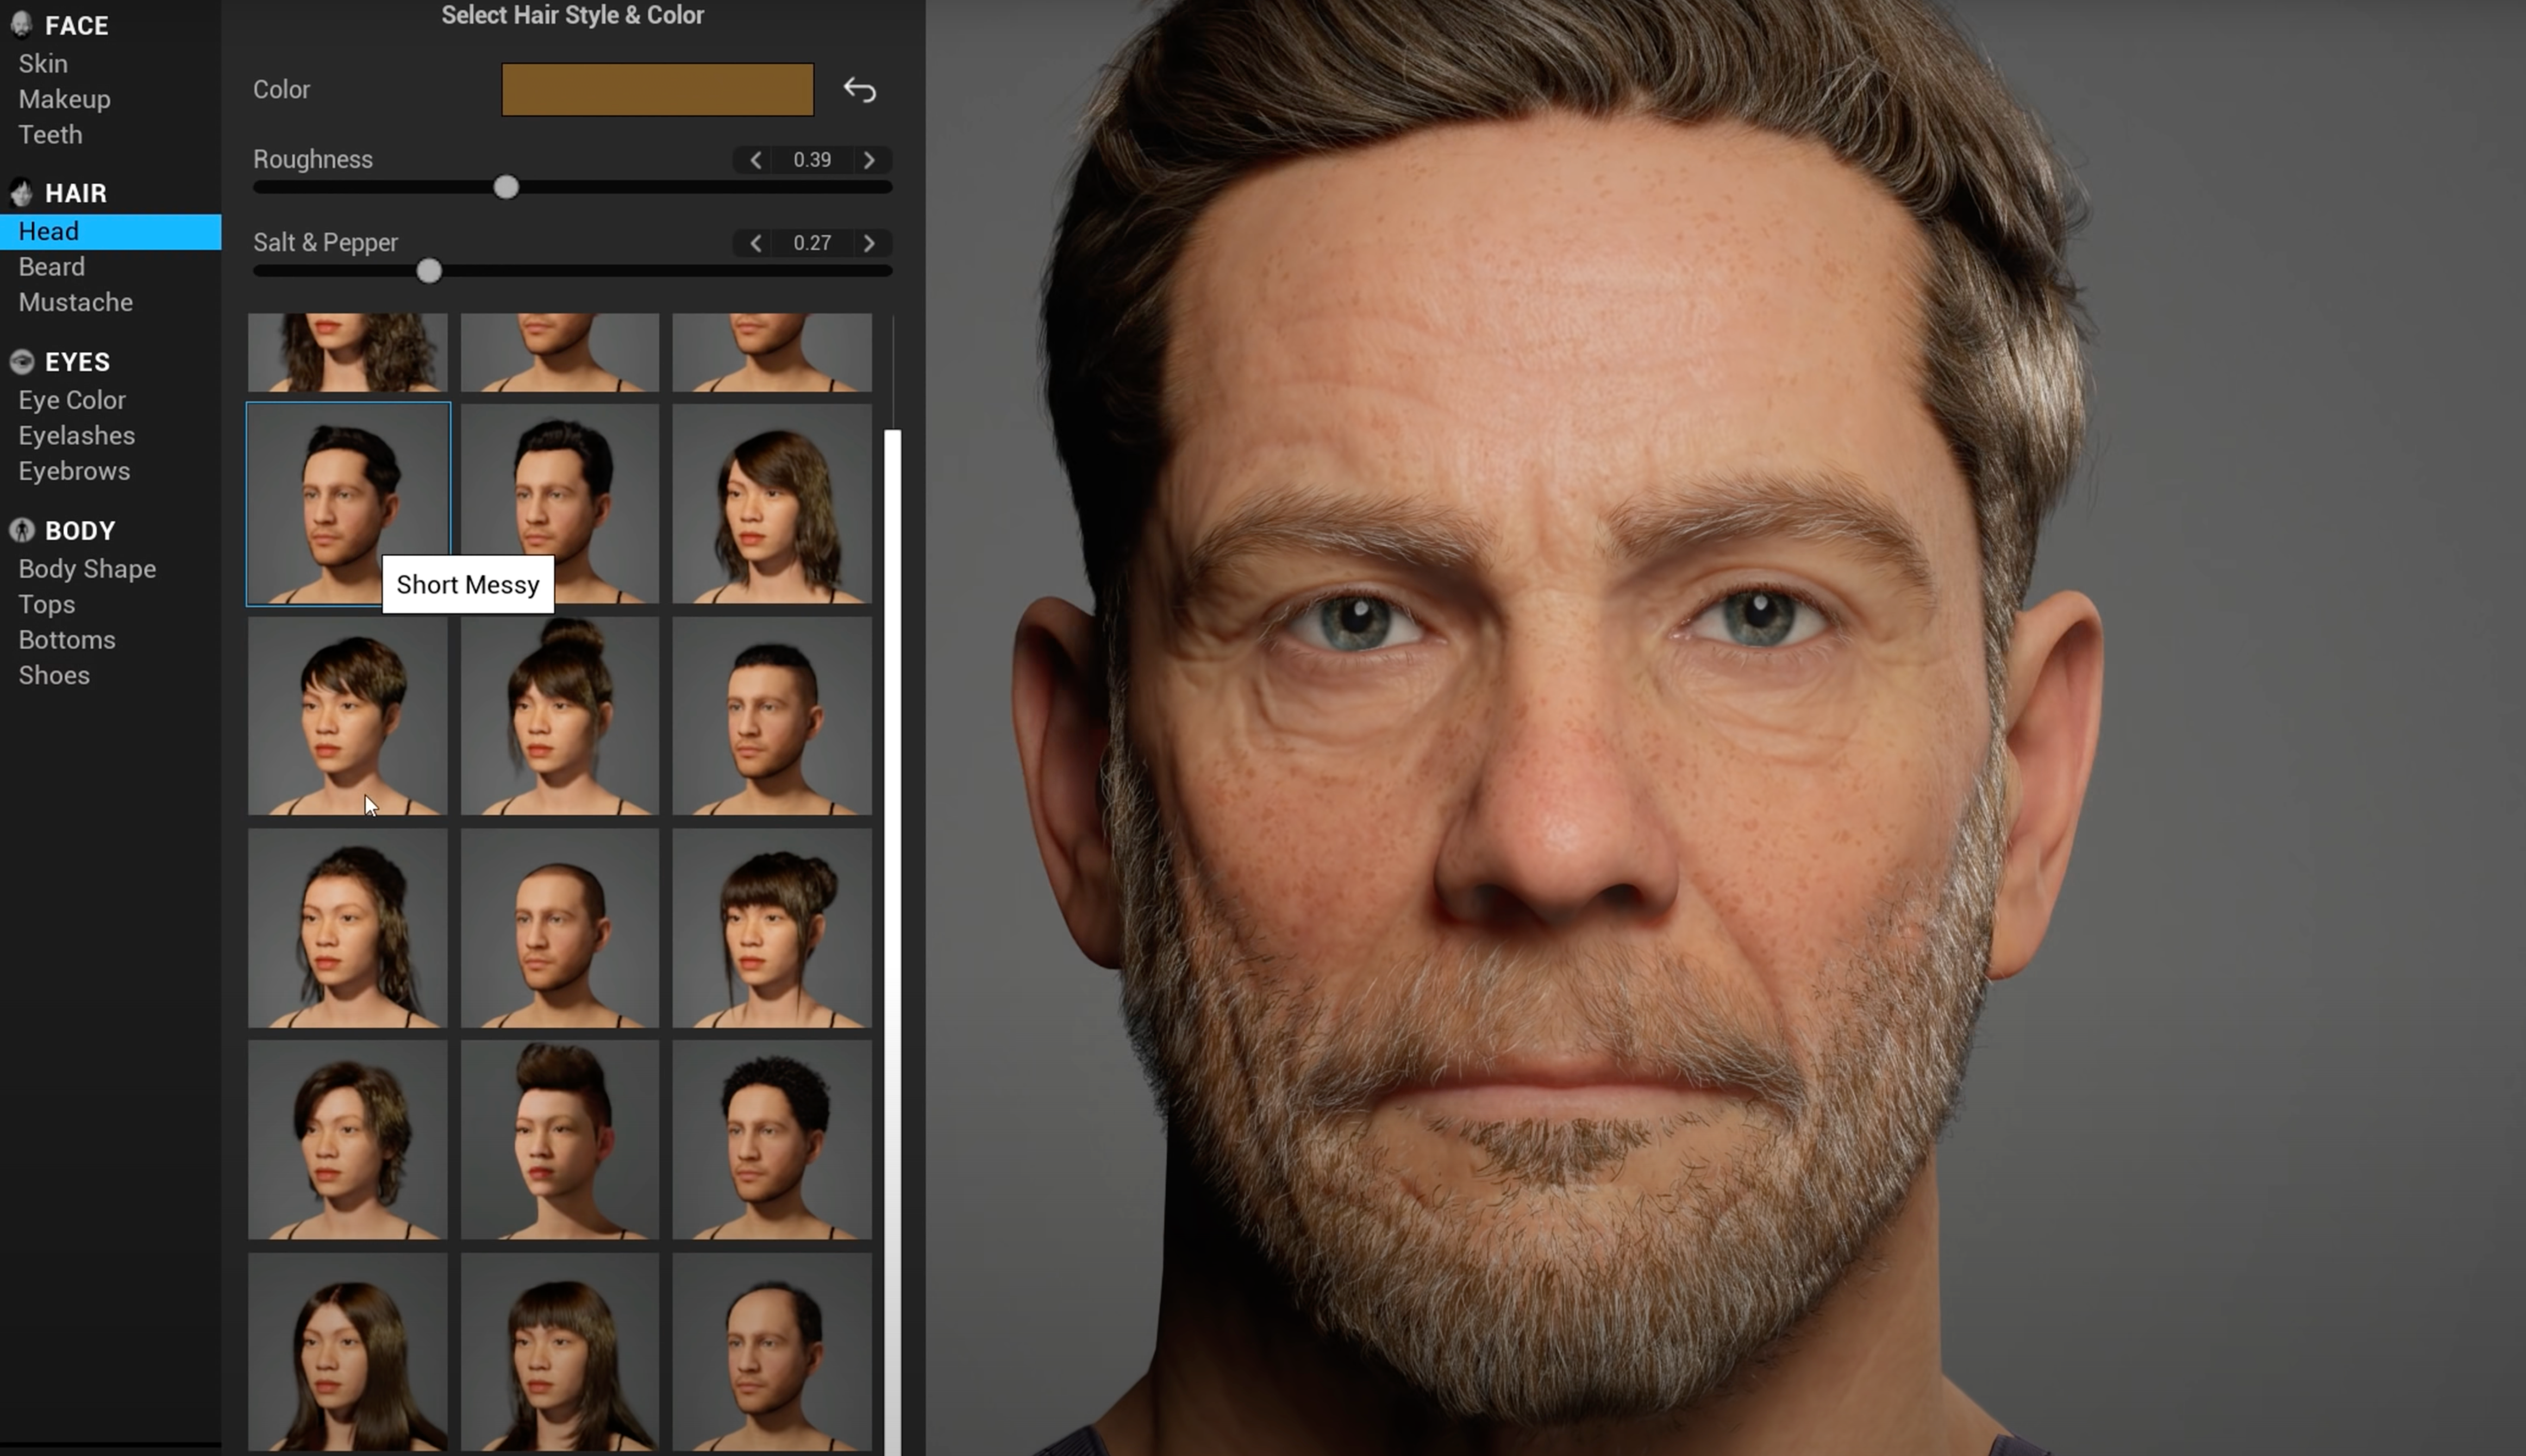Screen dimensions: 2526x1456
Task: Click the Salt & Pepper value 0.27
Action: pos(812,243)
